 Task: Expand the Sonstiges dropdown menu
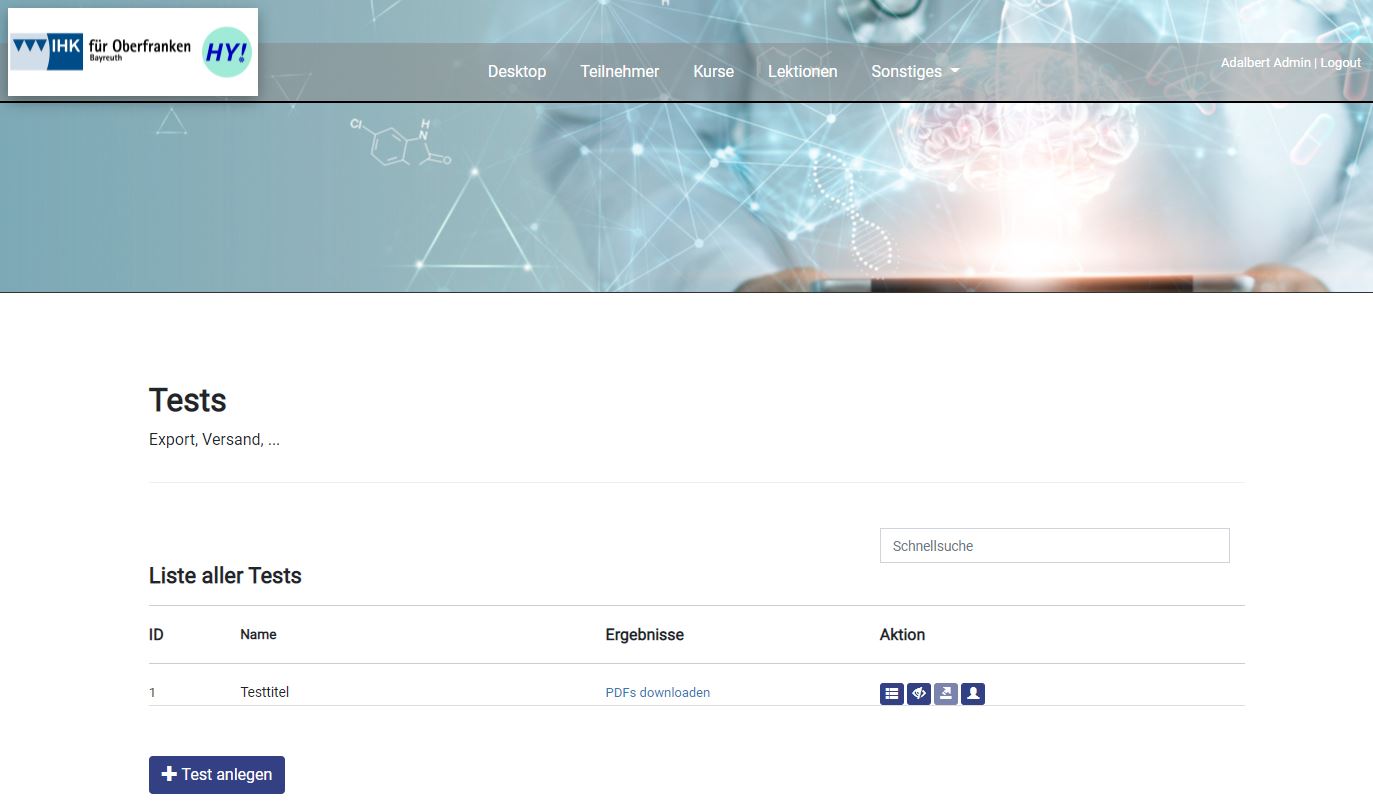point(906,72)
